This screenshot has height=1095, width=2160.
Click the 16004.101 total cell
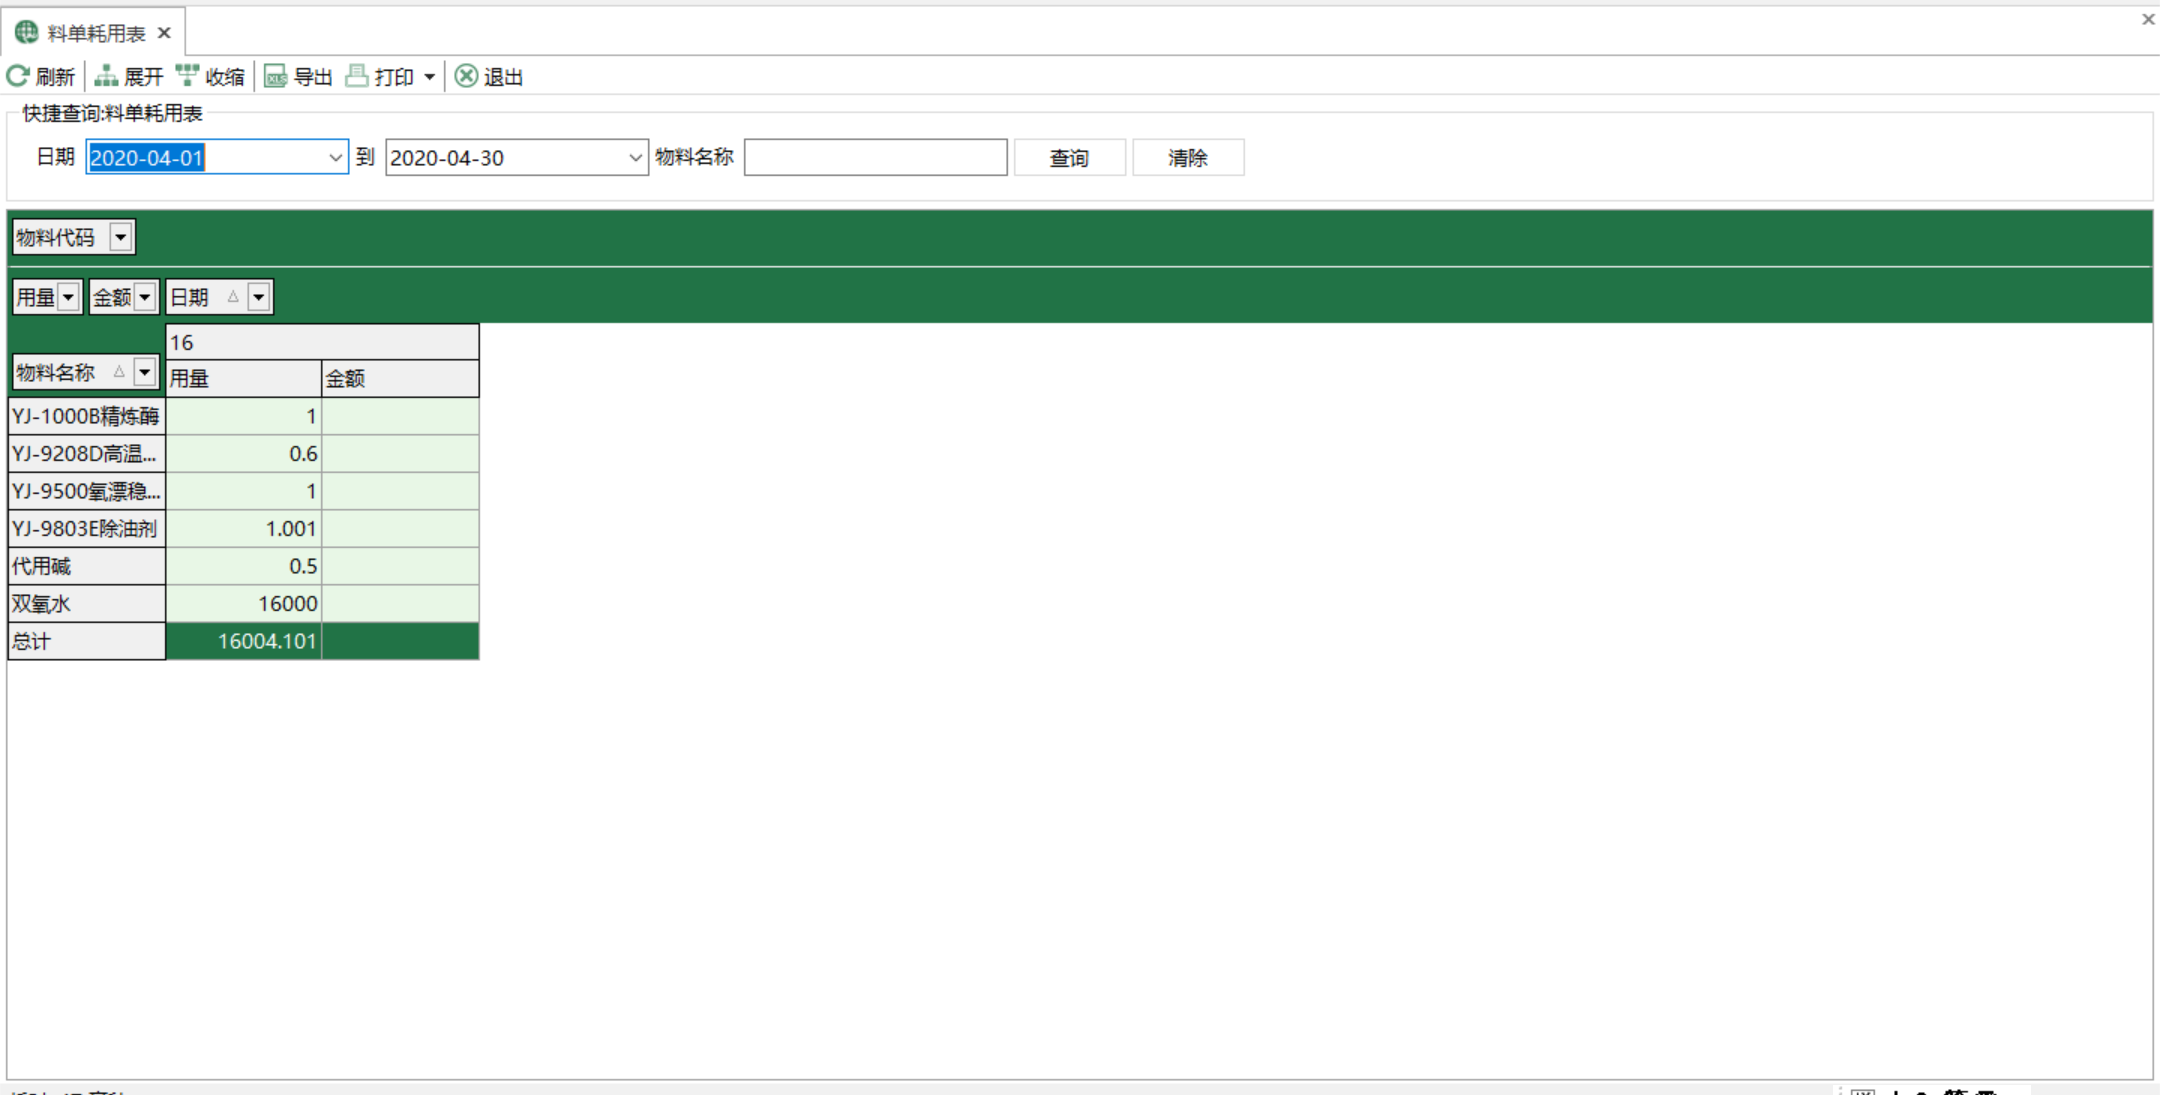[x=244, y=641]
